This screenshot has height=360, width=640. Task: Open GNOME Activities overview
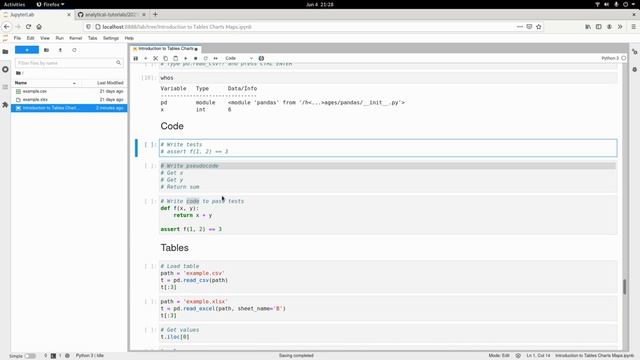[14, 4]
